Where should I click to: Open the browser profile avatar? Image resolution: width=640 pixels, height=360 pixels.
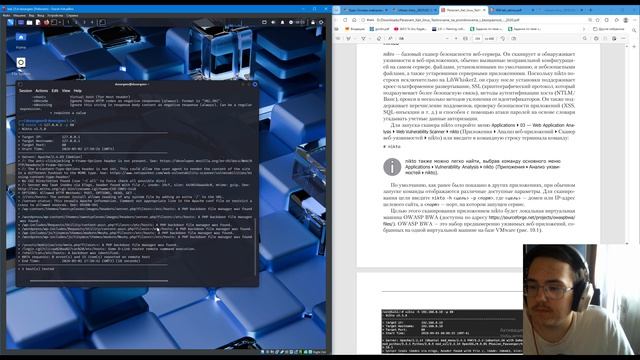pos(626,20)
